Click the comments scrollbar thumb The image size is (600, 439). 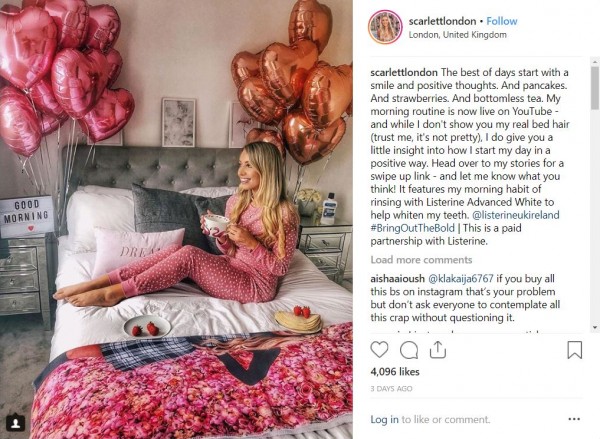click(x=595, y=88)
